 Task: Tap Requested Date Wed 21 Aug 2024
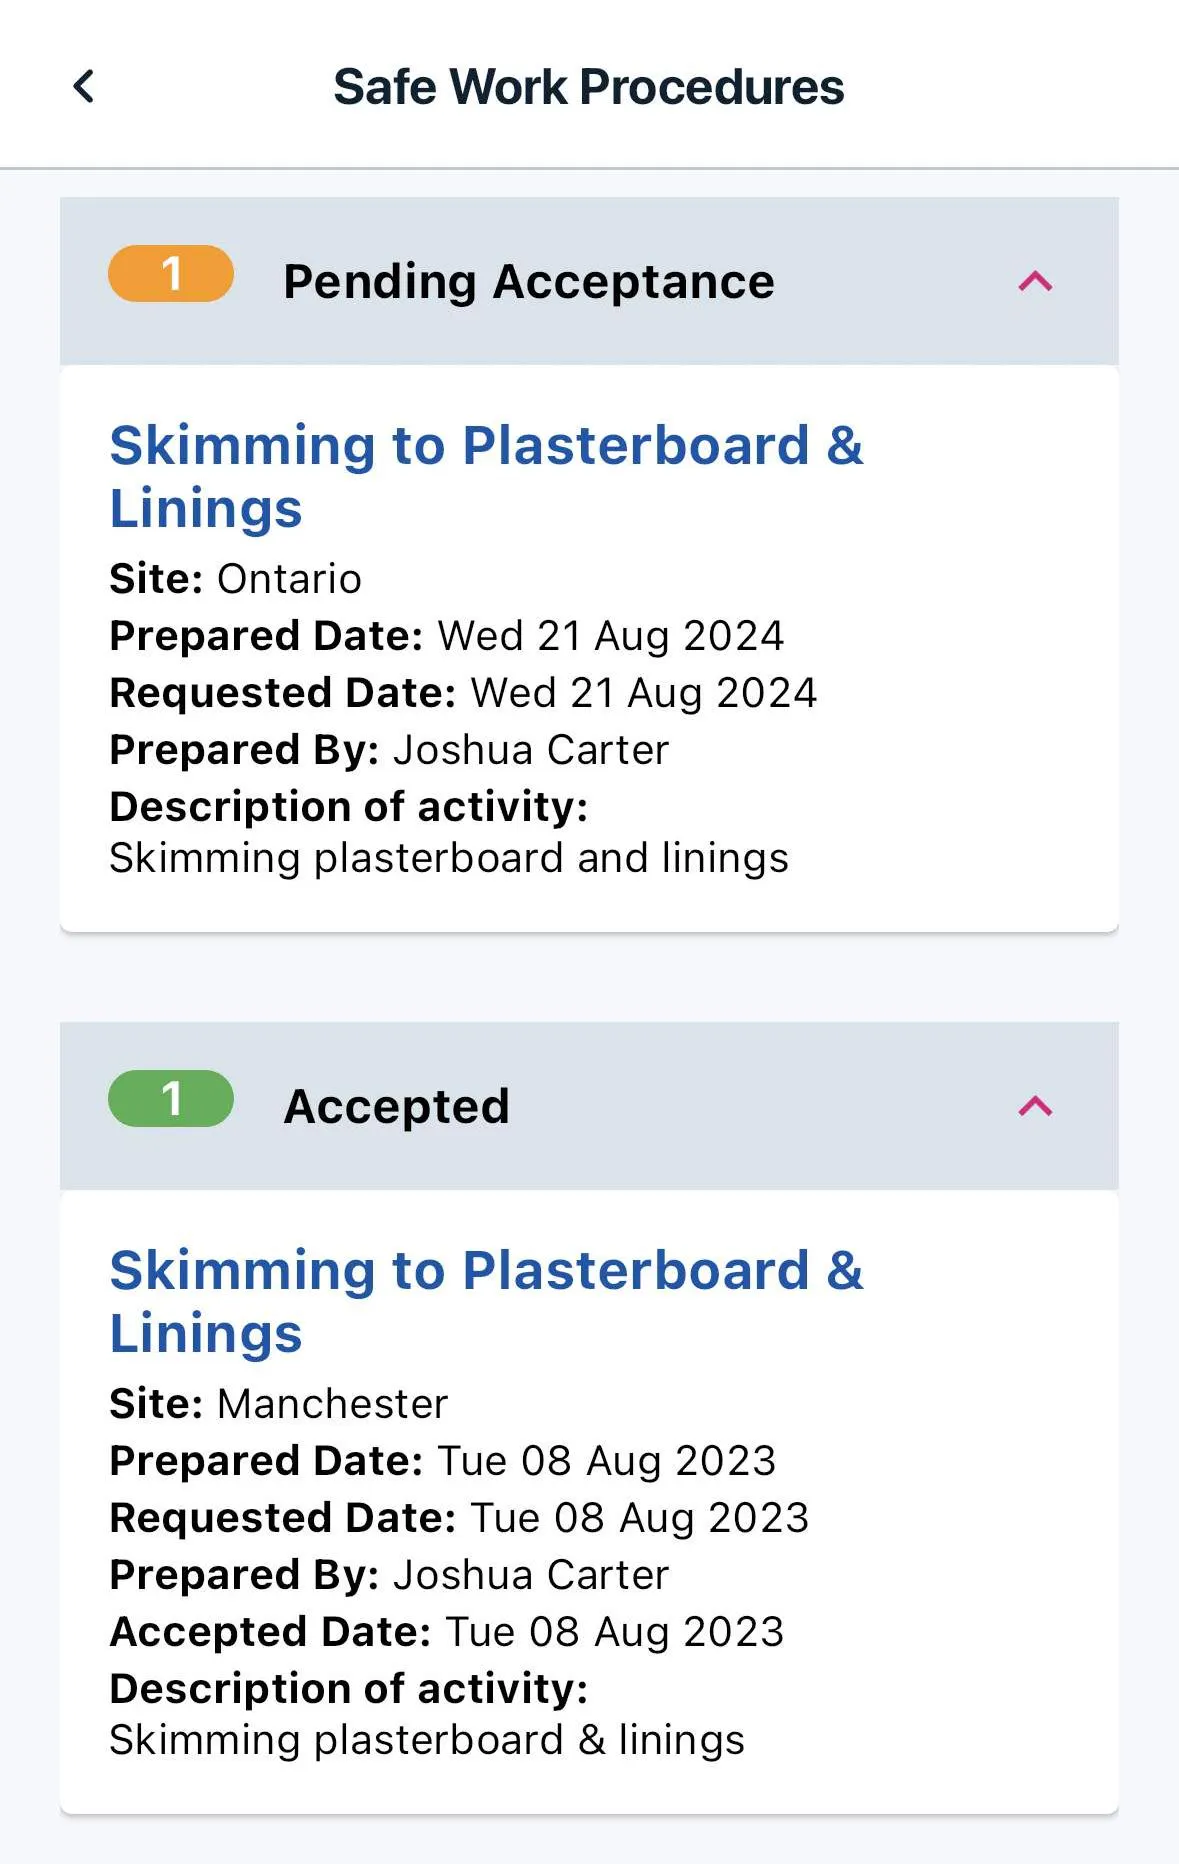[x=463, y=693]
